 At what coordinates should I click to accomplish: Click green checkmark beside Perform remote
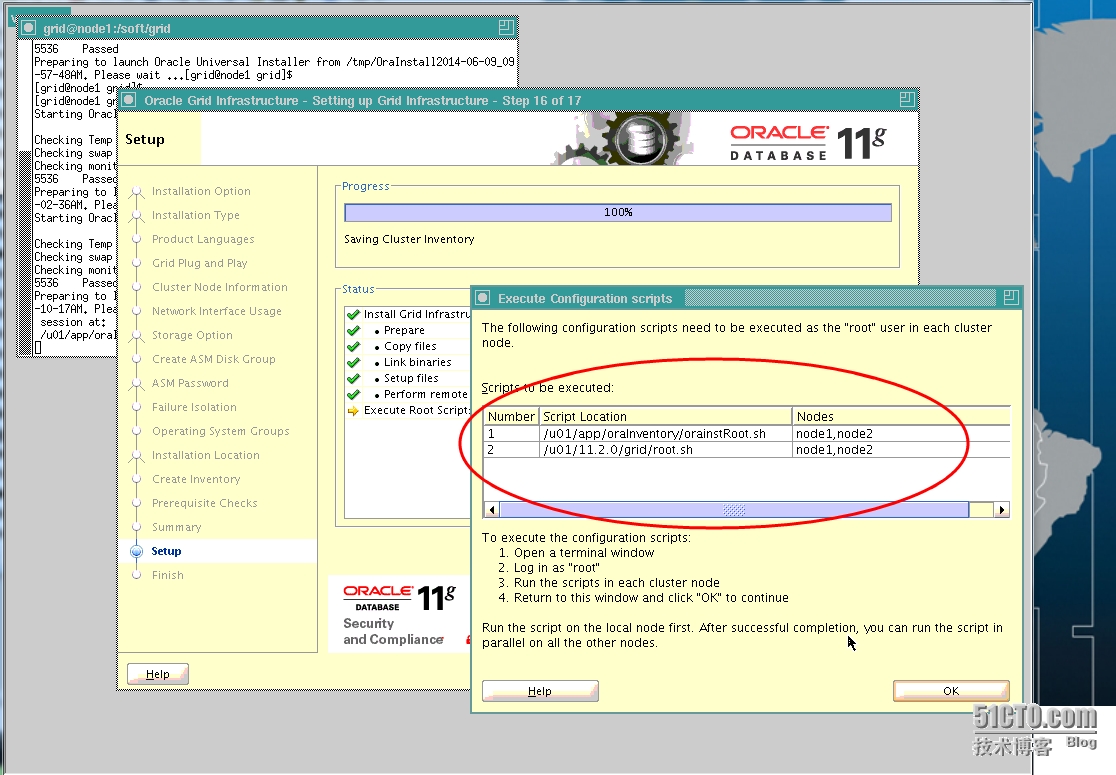click(353, 394)
